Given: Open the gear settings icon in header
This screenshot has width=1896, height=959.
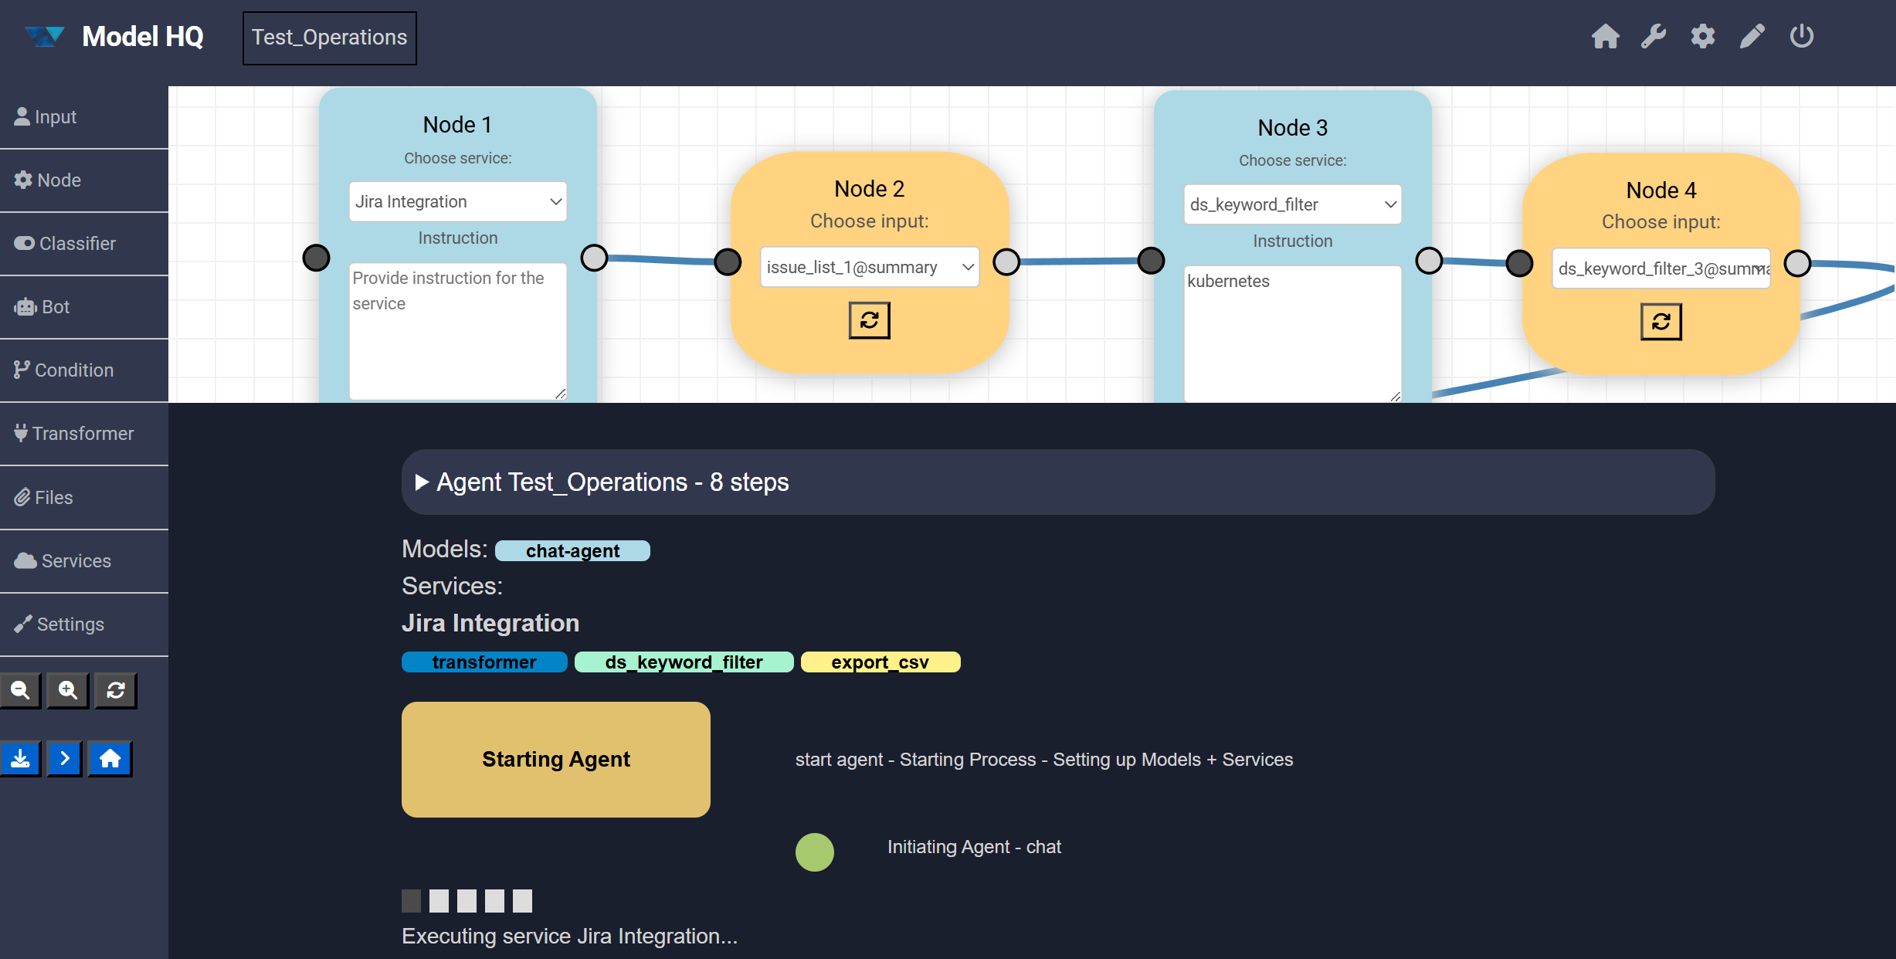Looking at the screenshot, I should [x=1703, y=37].
